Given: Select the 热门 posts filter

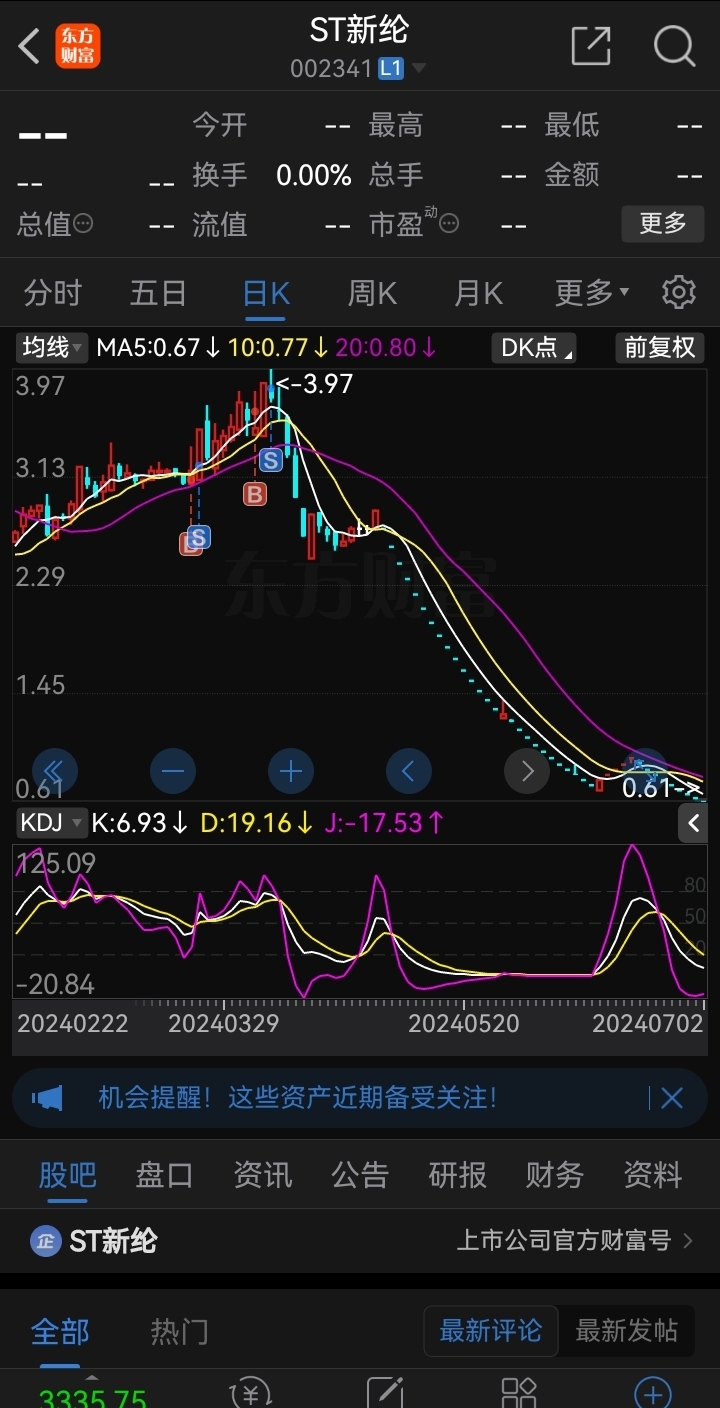Looking at the screenshot, I should [180, 1331].
